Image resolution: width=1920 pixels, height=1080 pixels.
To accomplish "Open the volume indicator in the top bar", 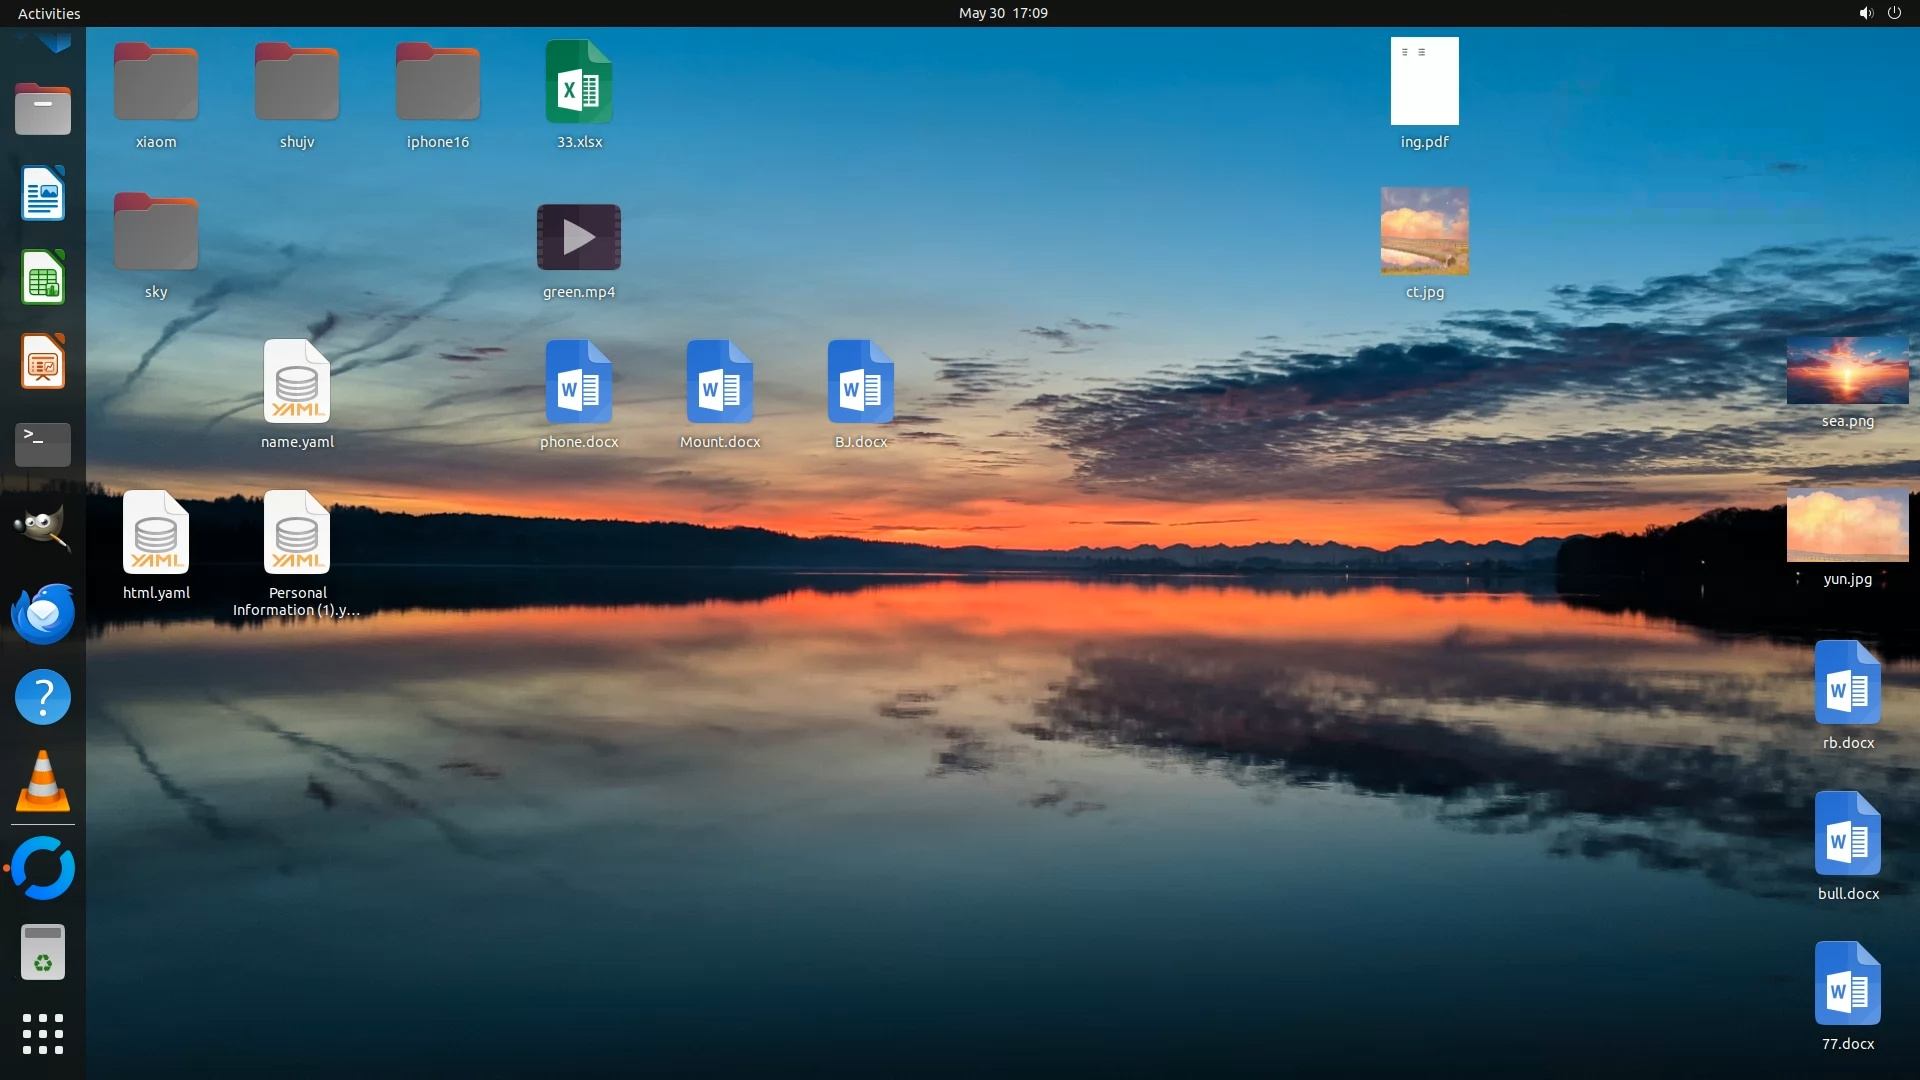I will tap(1865, 13).
